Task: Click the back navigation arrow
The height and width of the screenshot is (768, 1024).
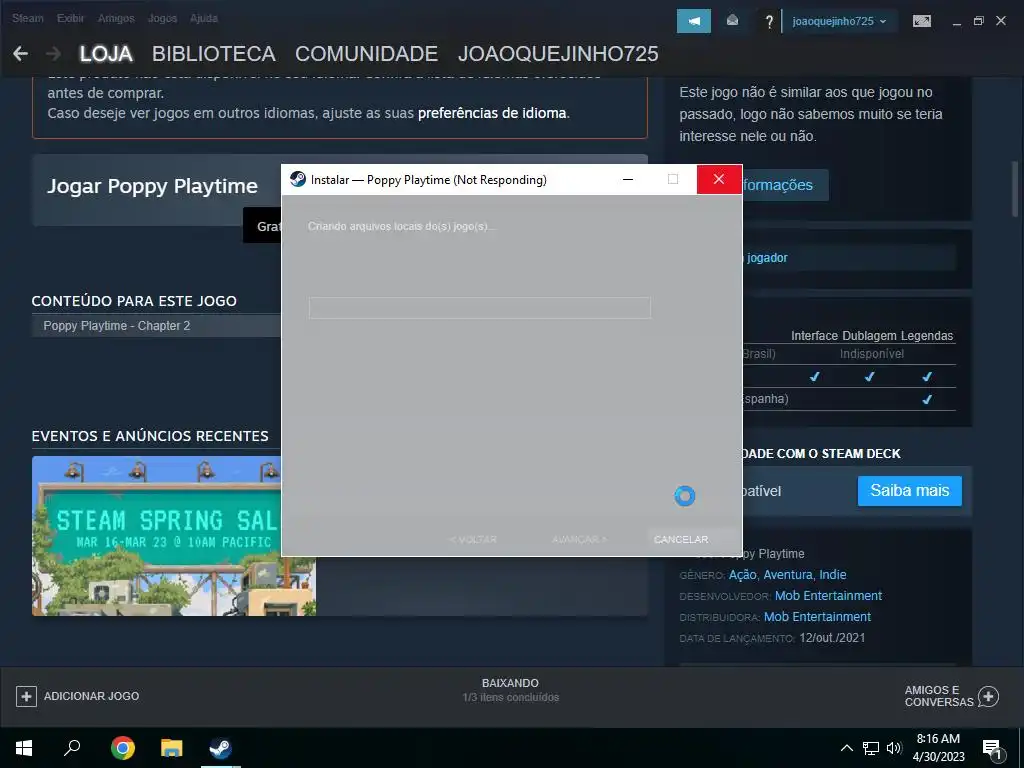Action: (20, 54)
